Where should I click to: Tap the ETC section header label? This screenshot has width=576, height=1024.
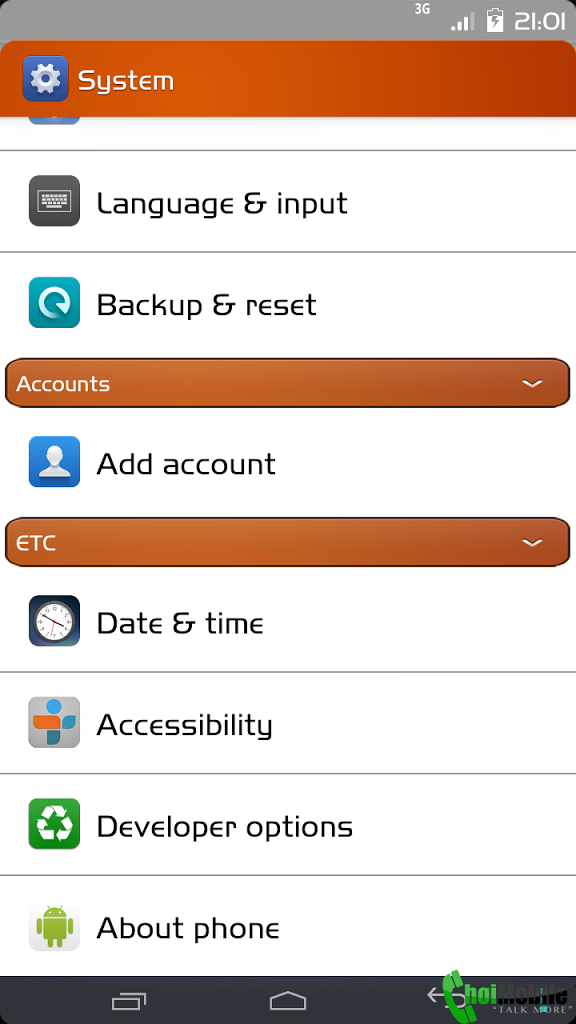(x=36, y=543)
